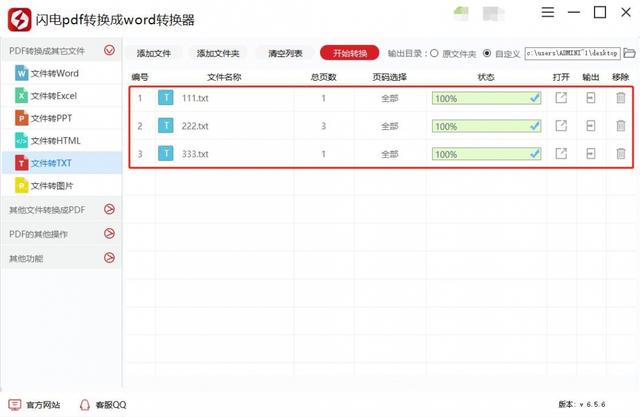Click 333.txt progress bar at 100%

click(x=487, y=154)
